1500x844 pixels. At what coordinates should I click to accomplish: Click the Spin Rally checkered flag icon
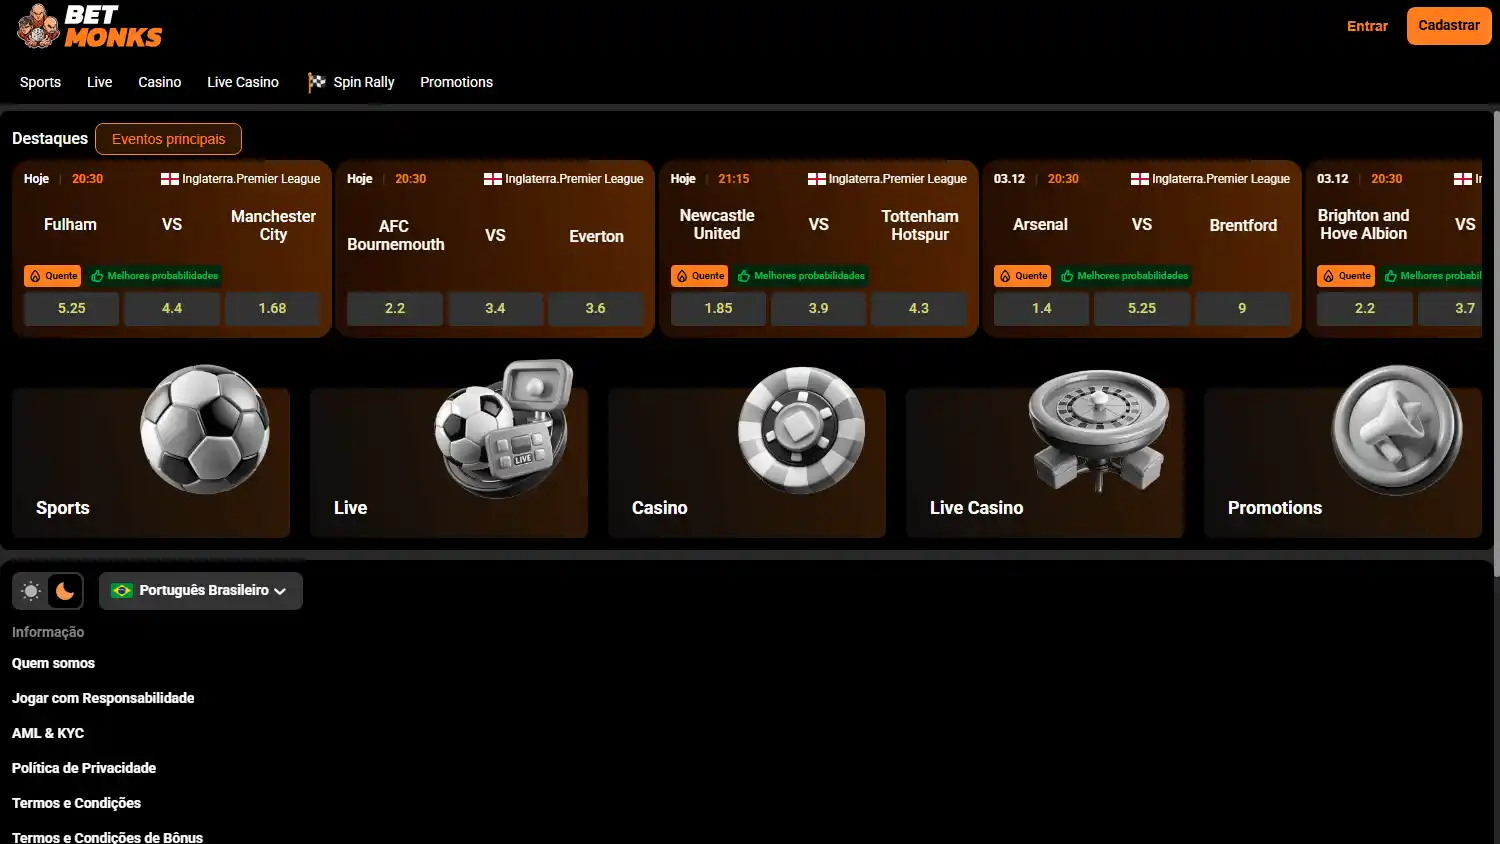[317, 82]
